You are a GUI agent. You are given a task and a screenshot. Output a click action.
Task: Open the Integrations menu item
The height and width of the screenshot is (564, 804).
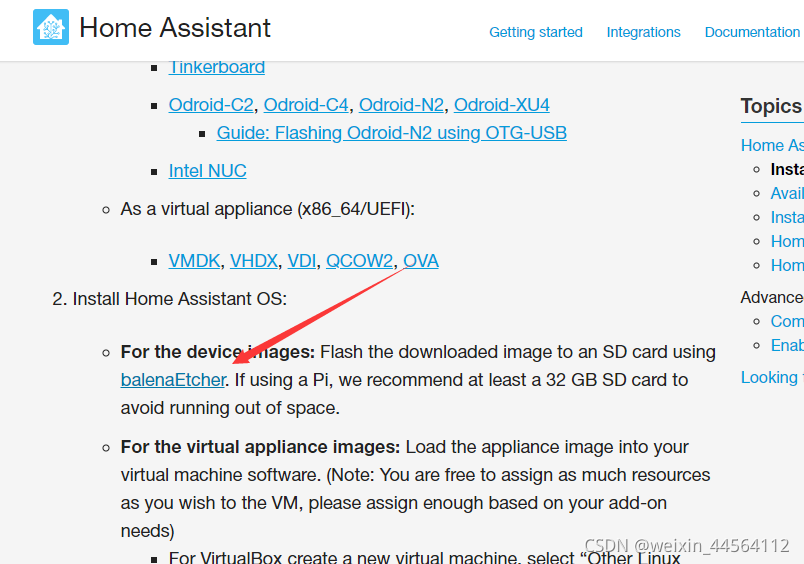[644, 32]
